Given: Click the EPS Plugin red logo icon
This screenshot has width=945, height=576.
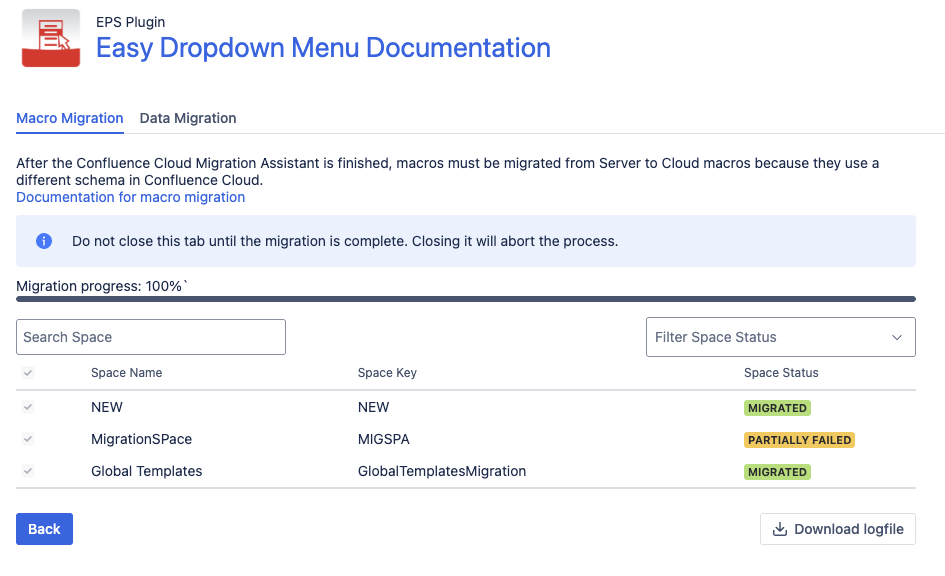Looking at the screenshot, I should point(51,38).
